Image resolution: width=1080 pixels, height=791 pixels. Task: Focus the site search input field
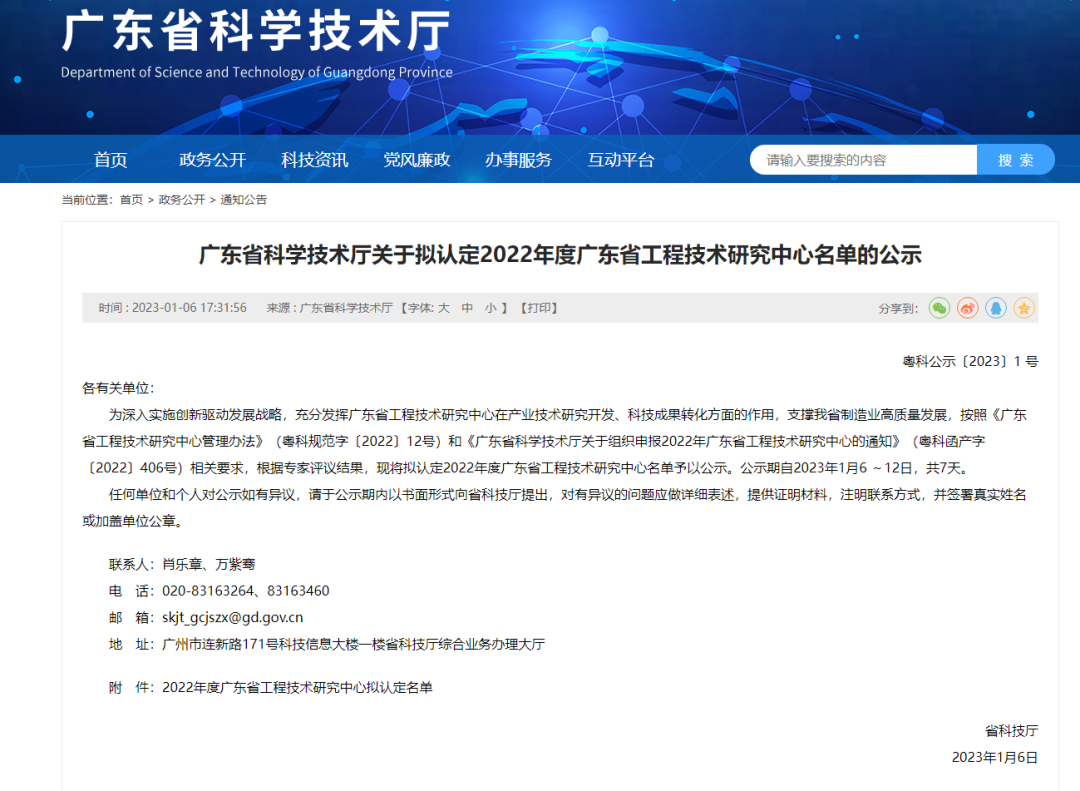pos(864,160)
